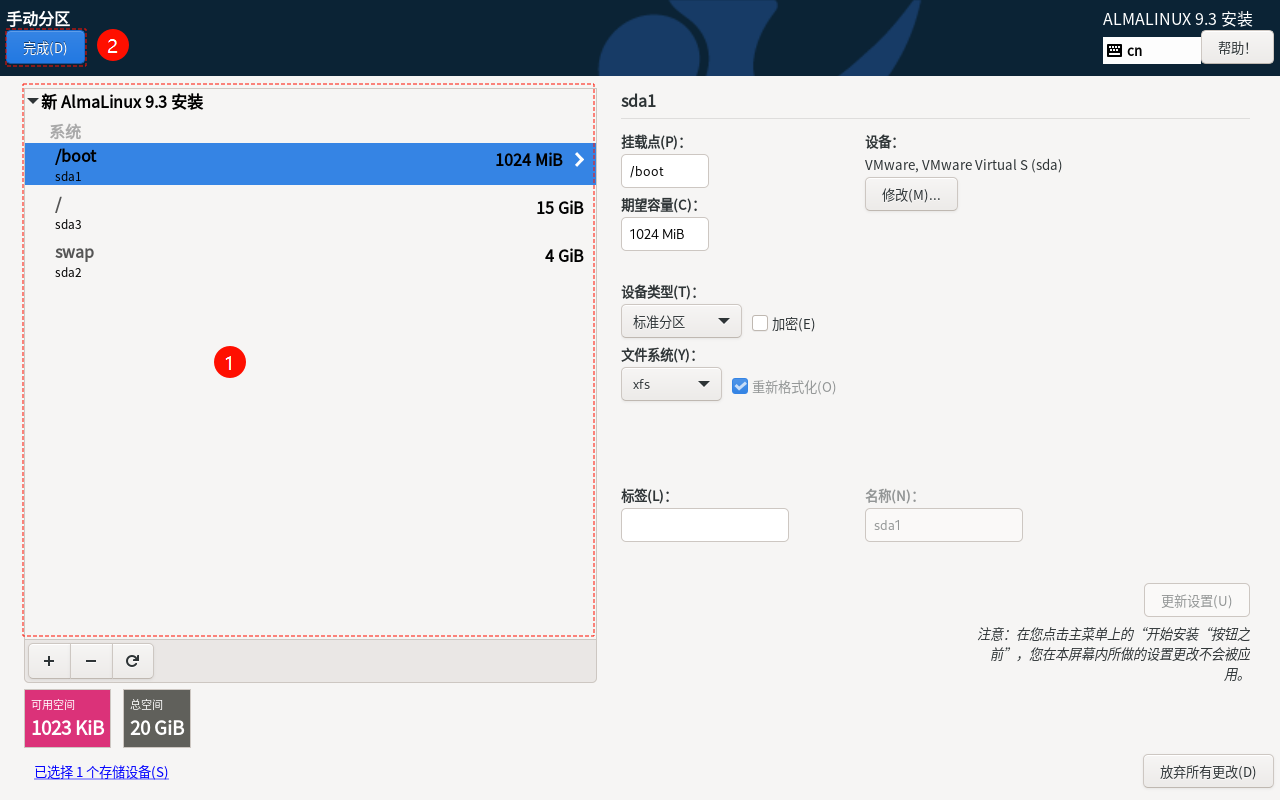Open the 标准分区 device type dropdown
Image resolution: width=1280 pixels, height=800 pixels.
[x=680, y=322]
